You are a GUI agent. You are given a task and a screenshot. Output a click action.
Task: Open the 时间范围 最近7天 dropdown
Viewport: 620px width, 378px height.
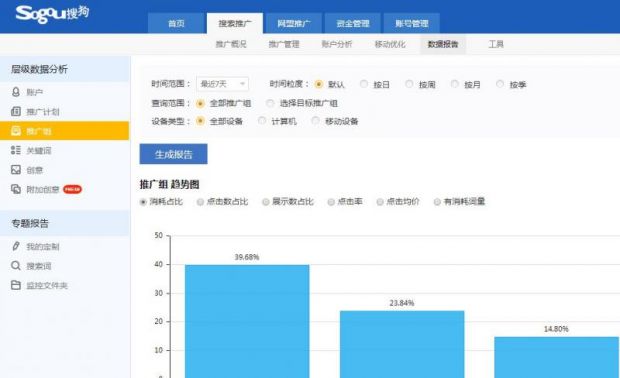coord(223,84)
